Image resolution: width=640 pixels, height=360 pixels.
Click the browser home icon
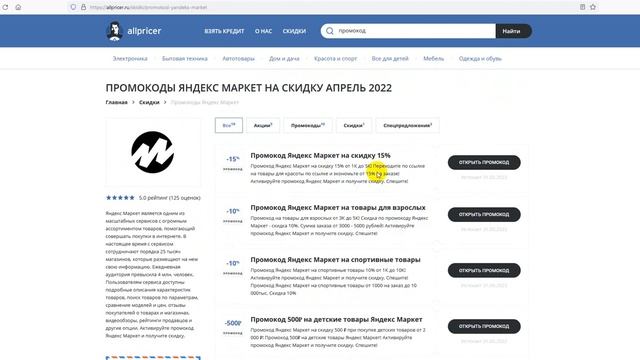tap(18, 7)
